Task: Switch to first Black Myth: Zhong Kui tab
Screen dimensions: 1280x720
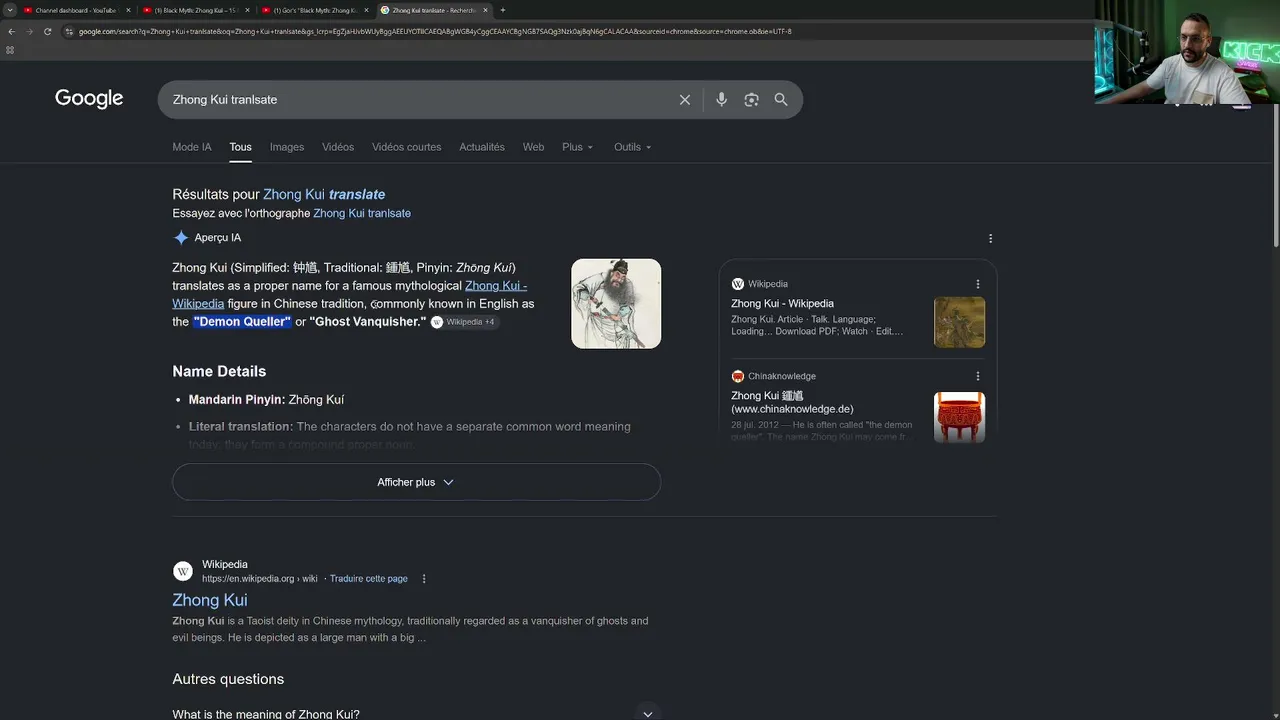Action: 195,10
